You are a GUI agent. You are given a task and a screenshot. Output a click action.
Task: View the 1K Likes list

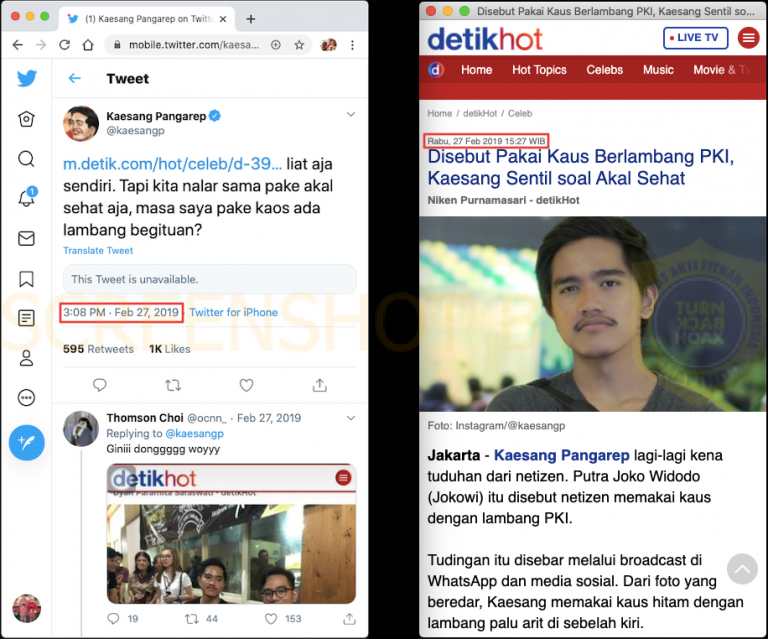(169, 349)
